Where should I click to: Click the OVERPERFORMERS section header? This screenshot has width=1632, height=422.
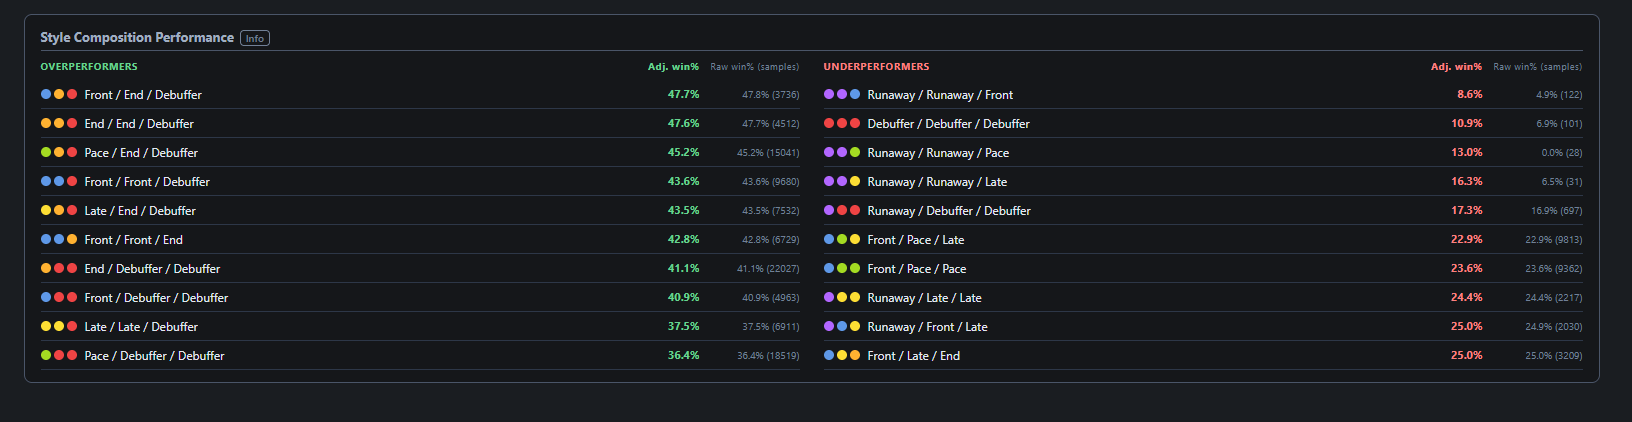click(x=89, y=67)
